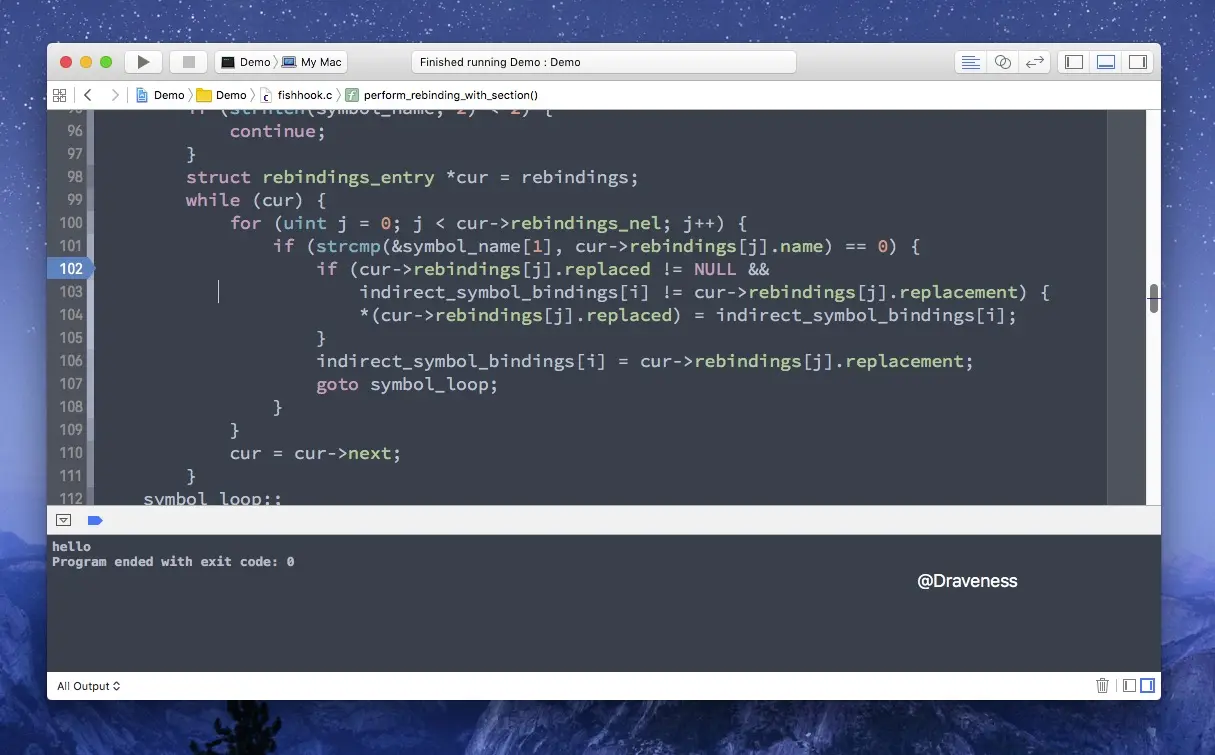Click the editor vertical scrollbar thumb
Screen dimensions: 1215x755
[x=1154, y=298]
